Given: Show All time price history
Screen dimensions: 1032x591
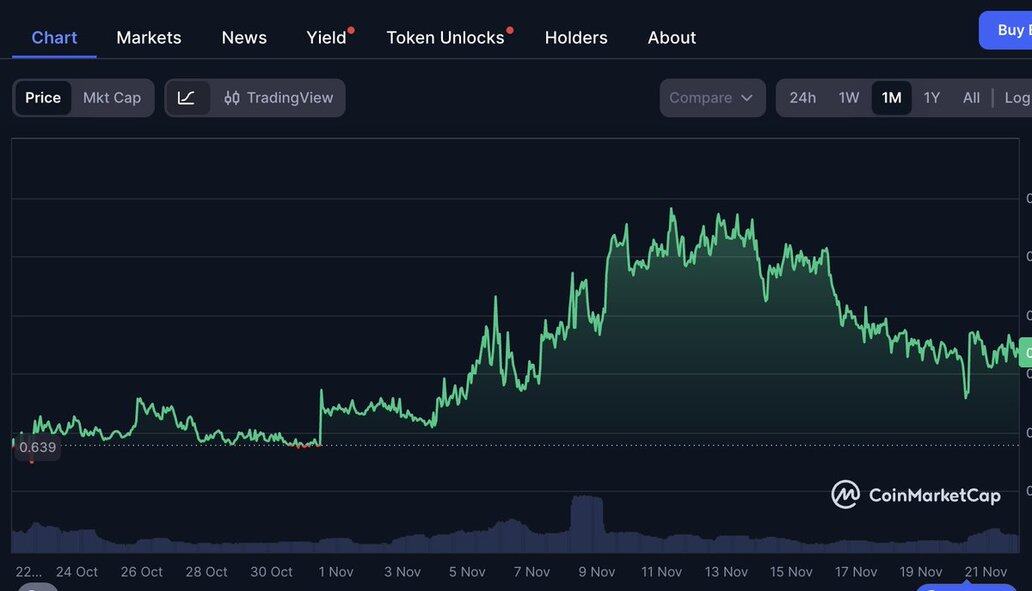Looking at the screenshot, I should click(971, 98).
